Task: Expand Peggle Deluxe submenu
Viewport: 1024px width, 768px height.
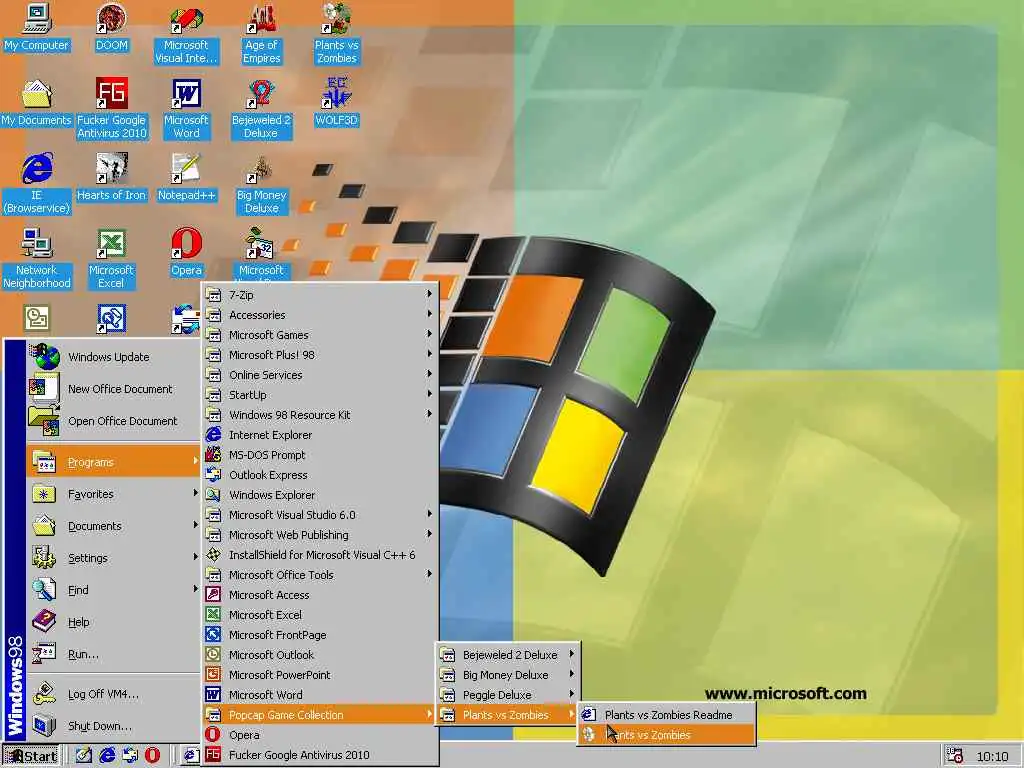Action: [x=507, y=695]
